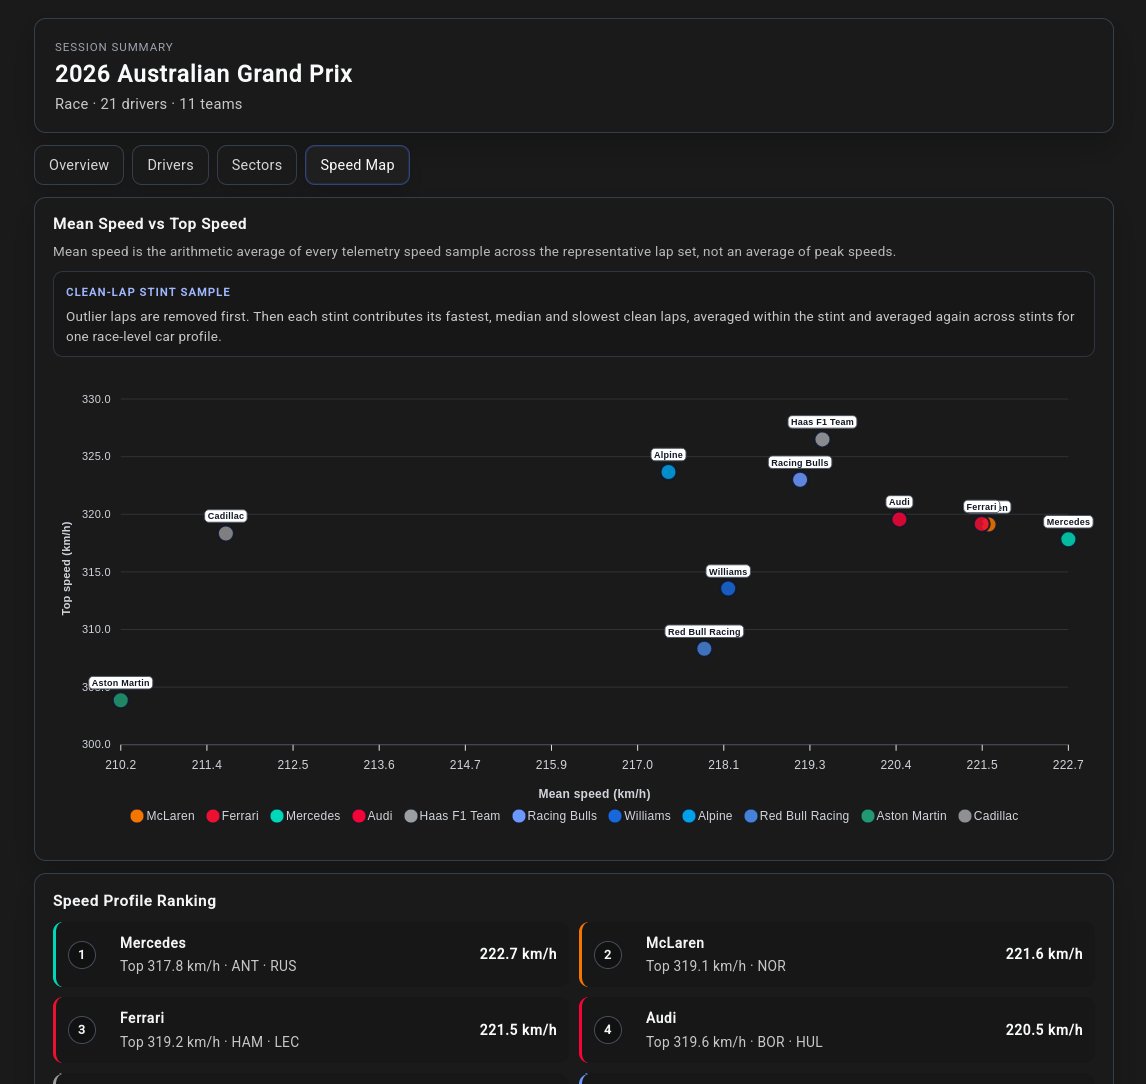Switch to the Drivers tab
The image size is (1146, 1084).
tap(170, 165)
